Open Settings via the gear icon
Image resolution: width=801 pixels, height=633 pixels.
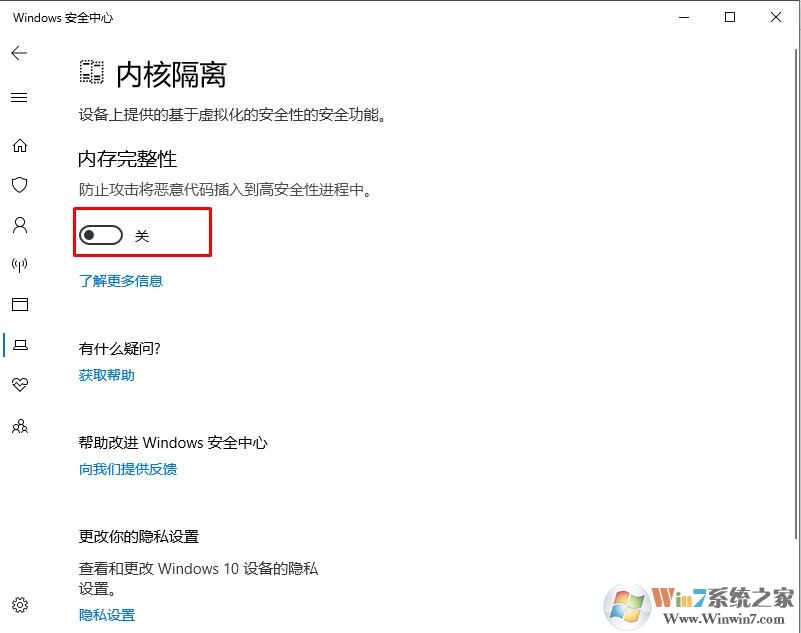20,605
